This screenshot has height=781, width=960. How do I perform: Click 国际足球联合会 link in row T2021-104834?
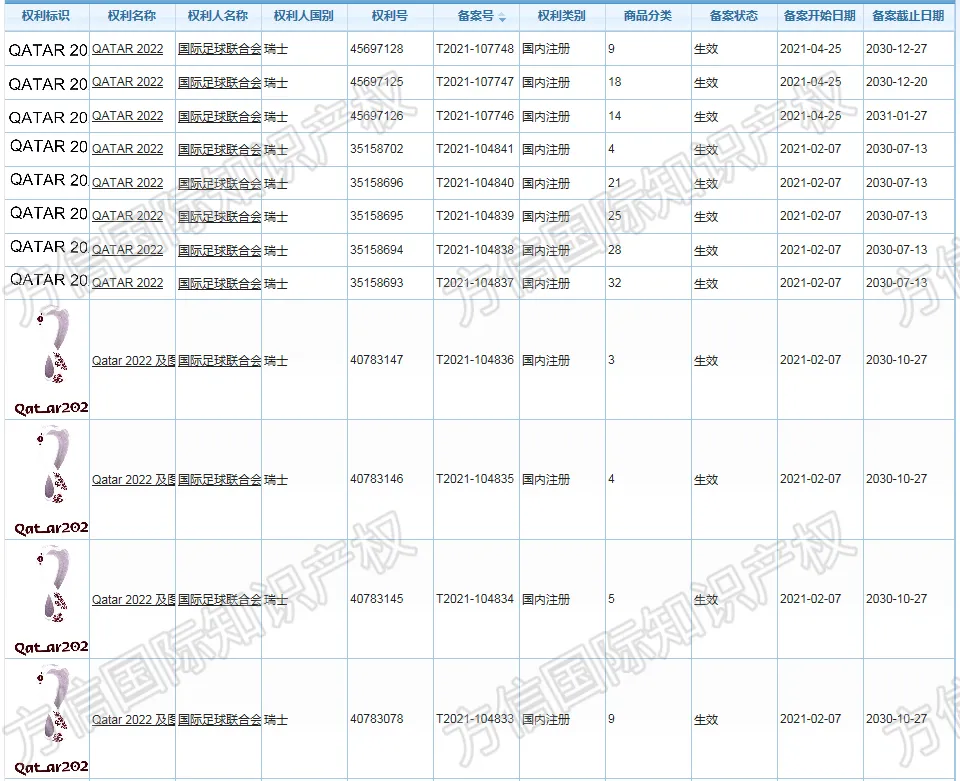click(219, 600)
